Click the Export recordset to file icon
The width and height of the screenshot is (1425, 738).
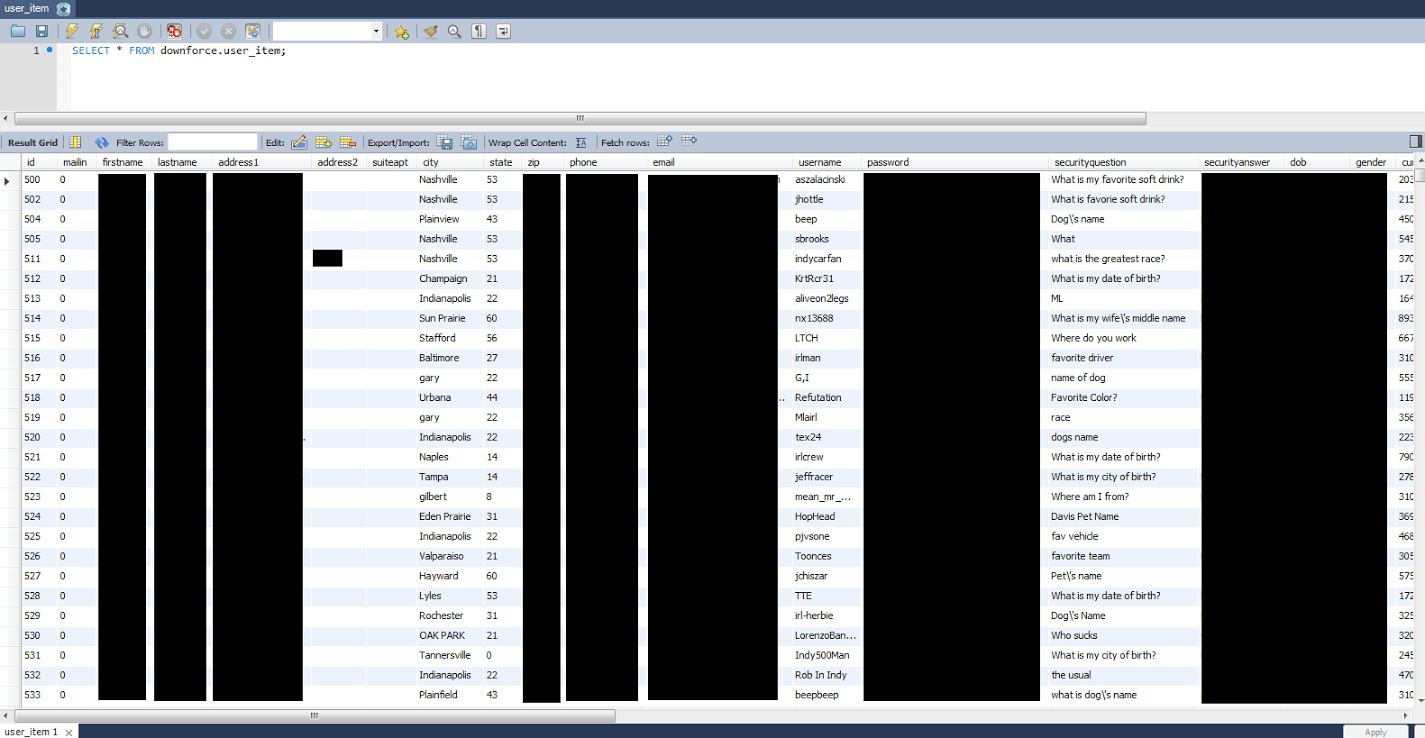click(445, 143)
